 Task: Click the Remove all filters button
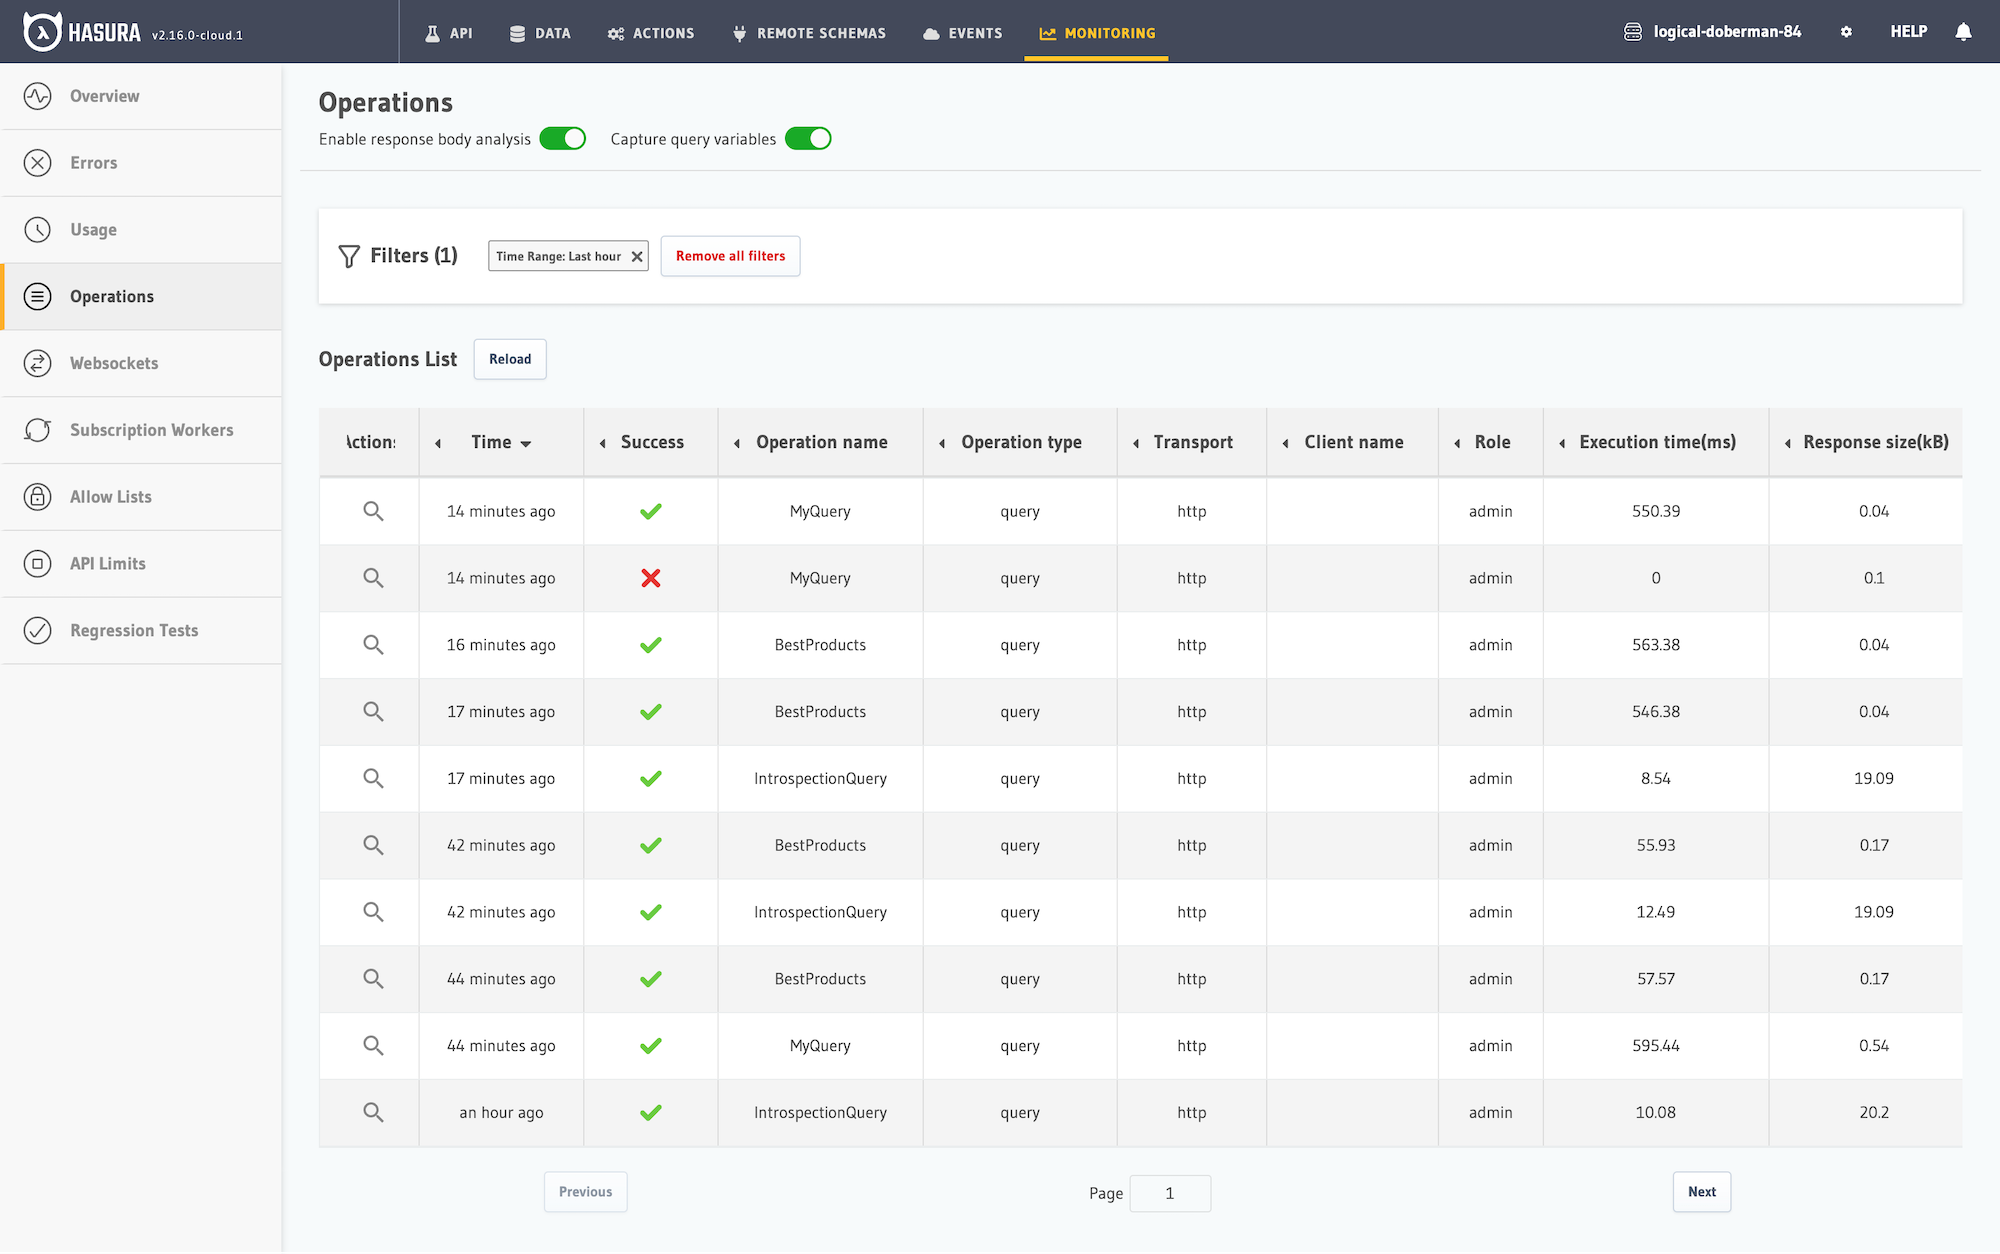(x=730, y=256)
